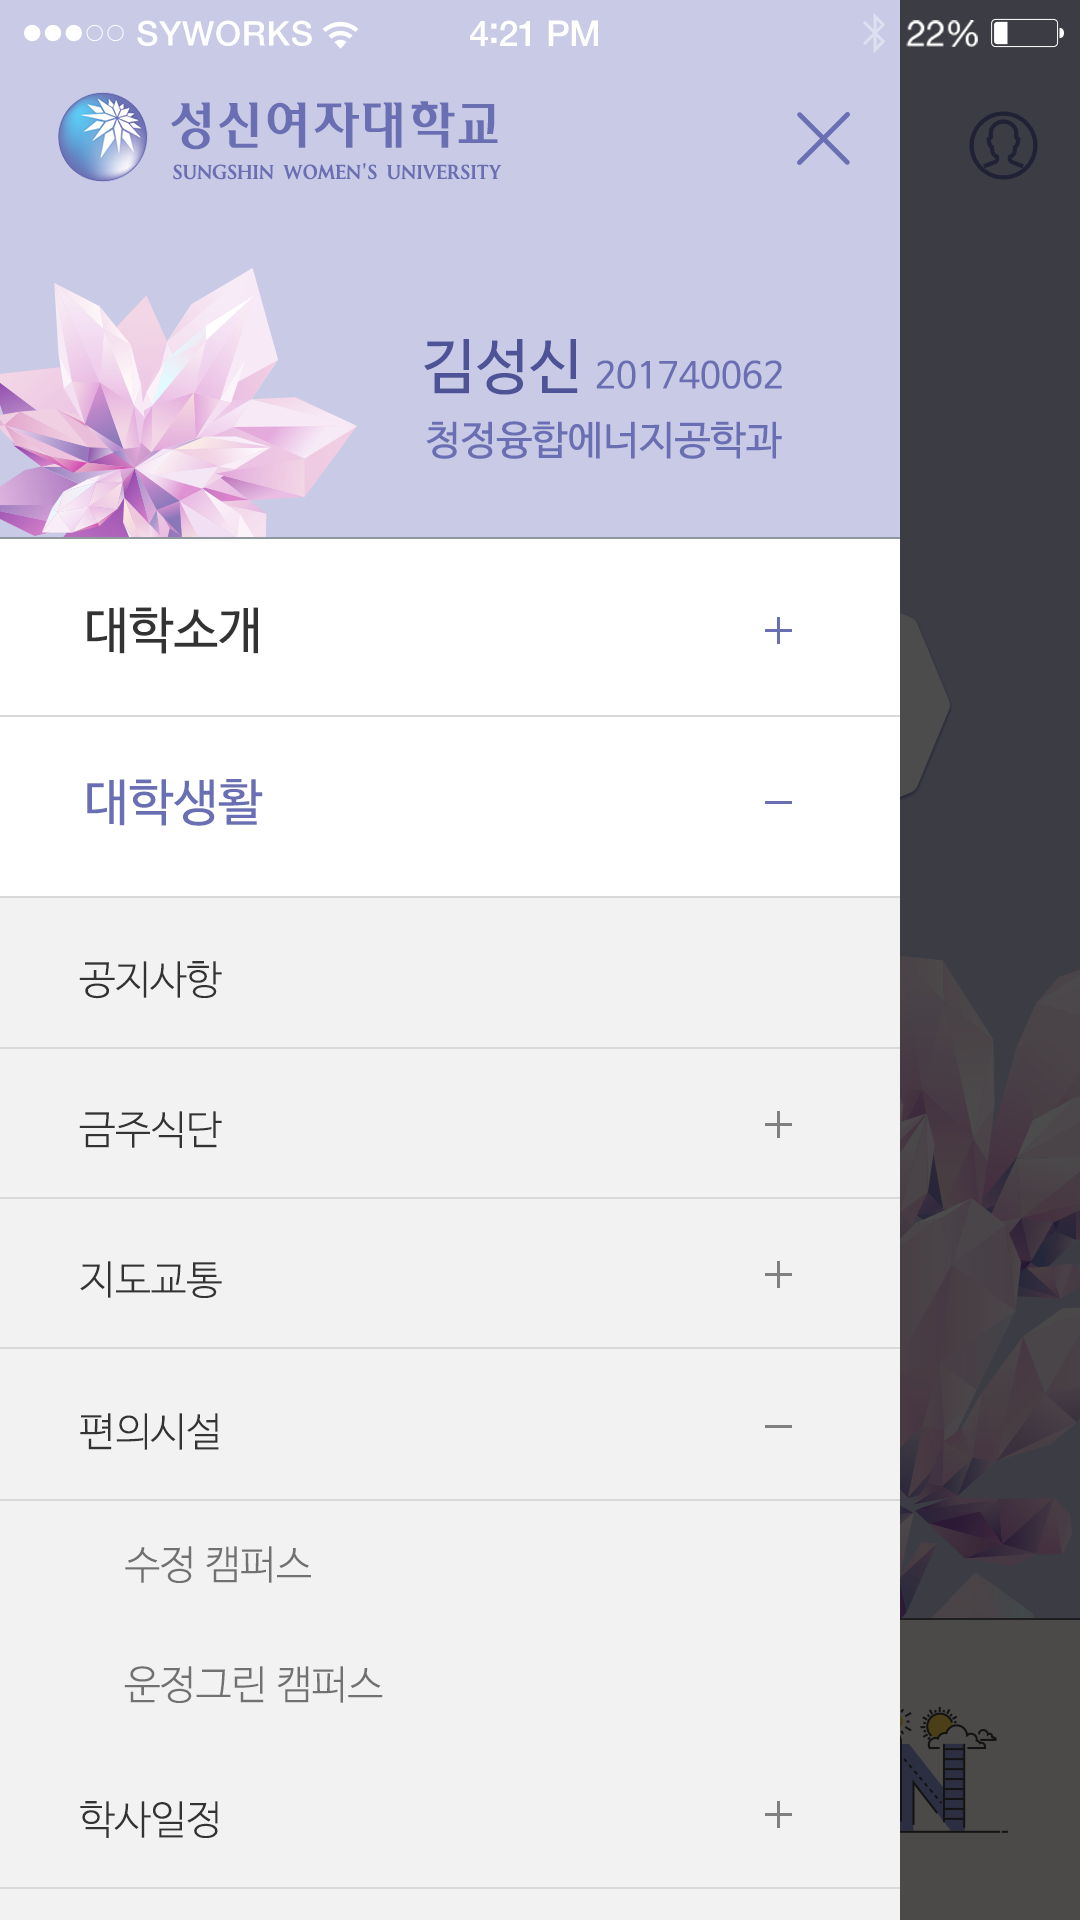Collapse 편의시설 using the minus icon
Viewport: 1080px width, 1920px height.
(x=778, y=1427)
